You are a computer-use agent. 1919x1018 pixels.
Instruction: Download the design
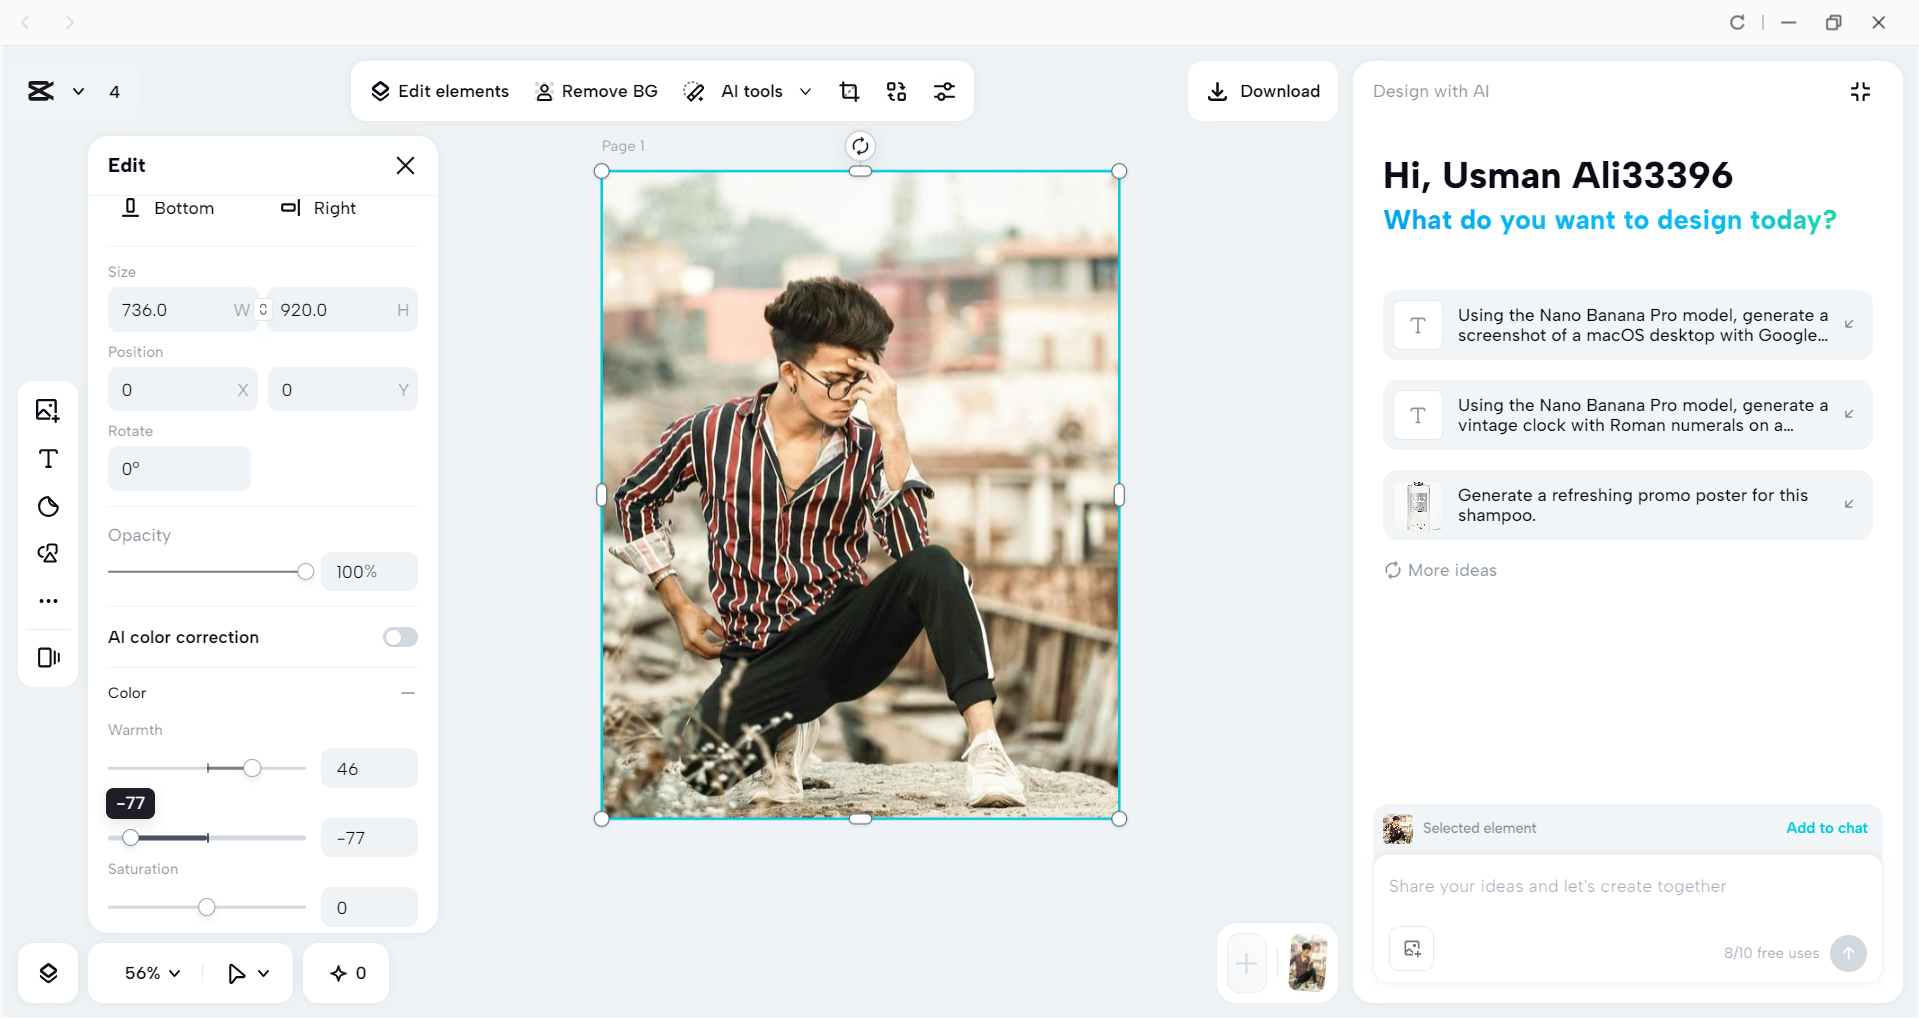coord(1263,91)
